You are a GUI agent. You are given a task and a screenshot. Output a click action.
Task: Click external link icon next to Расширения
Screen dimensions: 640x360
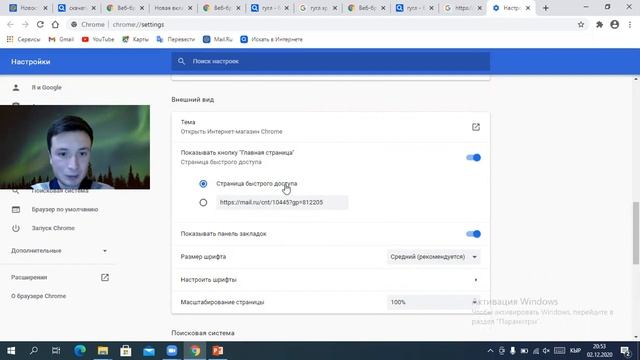[105, 278]
